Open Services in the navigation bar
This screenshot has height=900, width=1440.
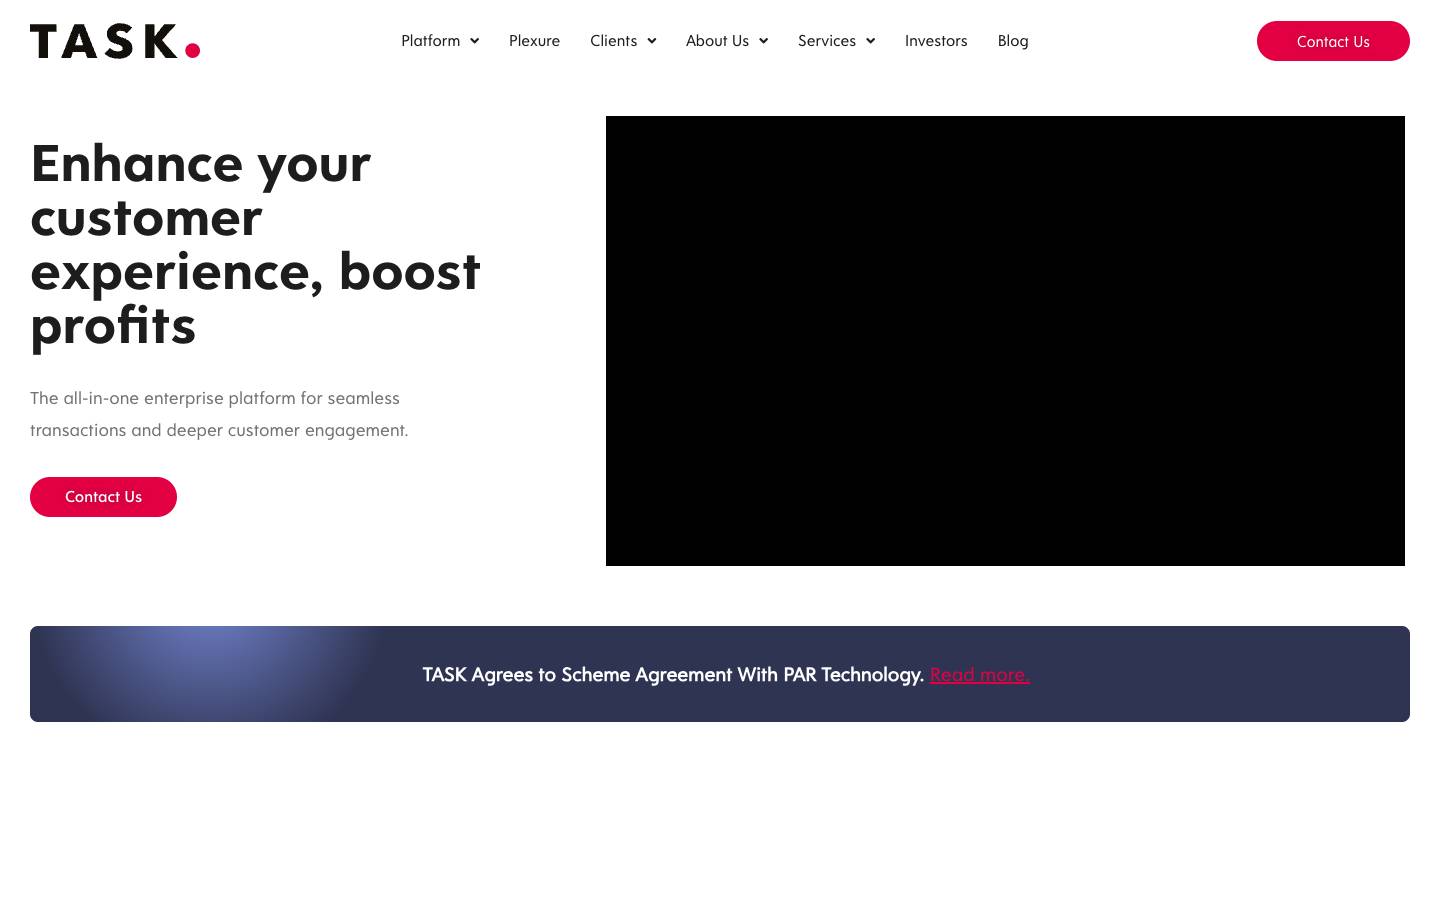pyautogui.click(x=827, y=41)
